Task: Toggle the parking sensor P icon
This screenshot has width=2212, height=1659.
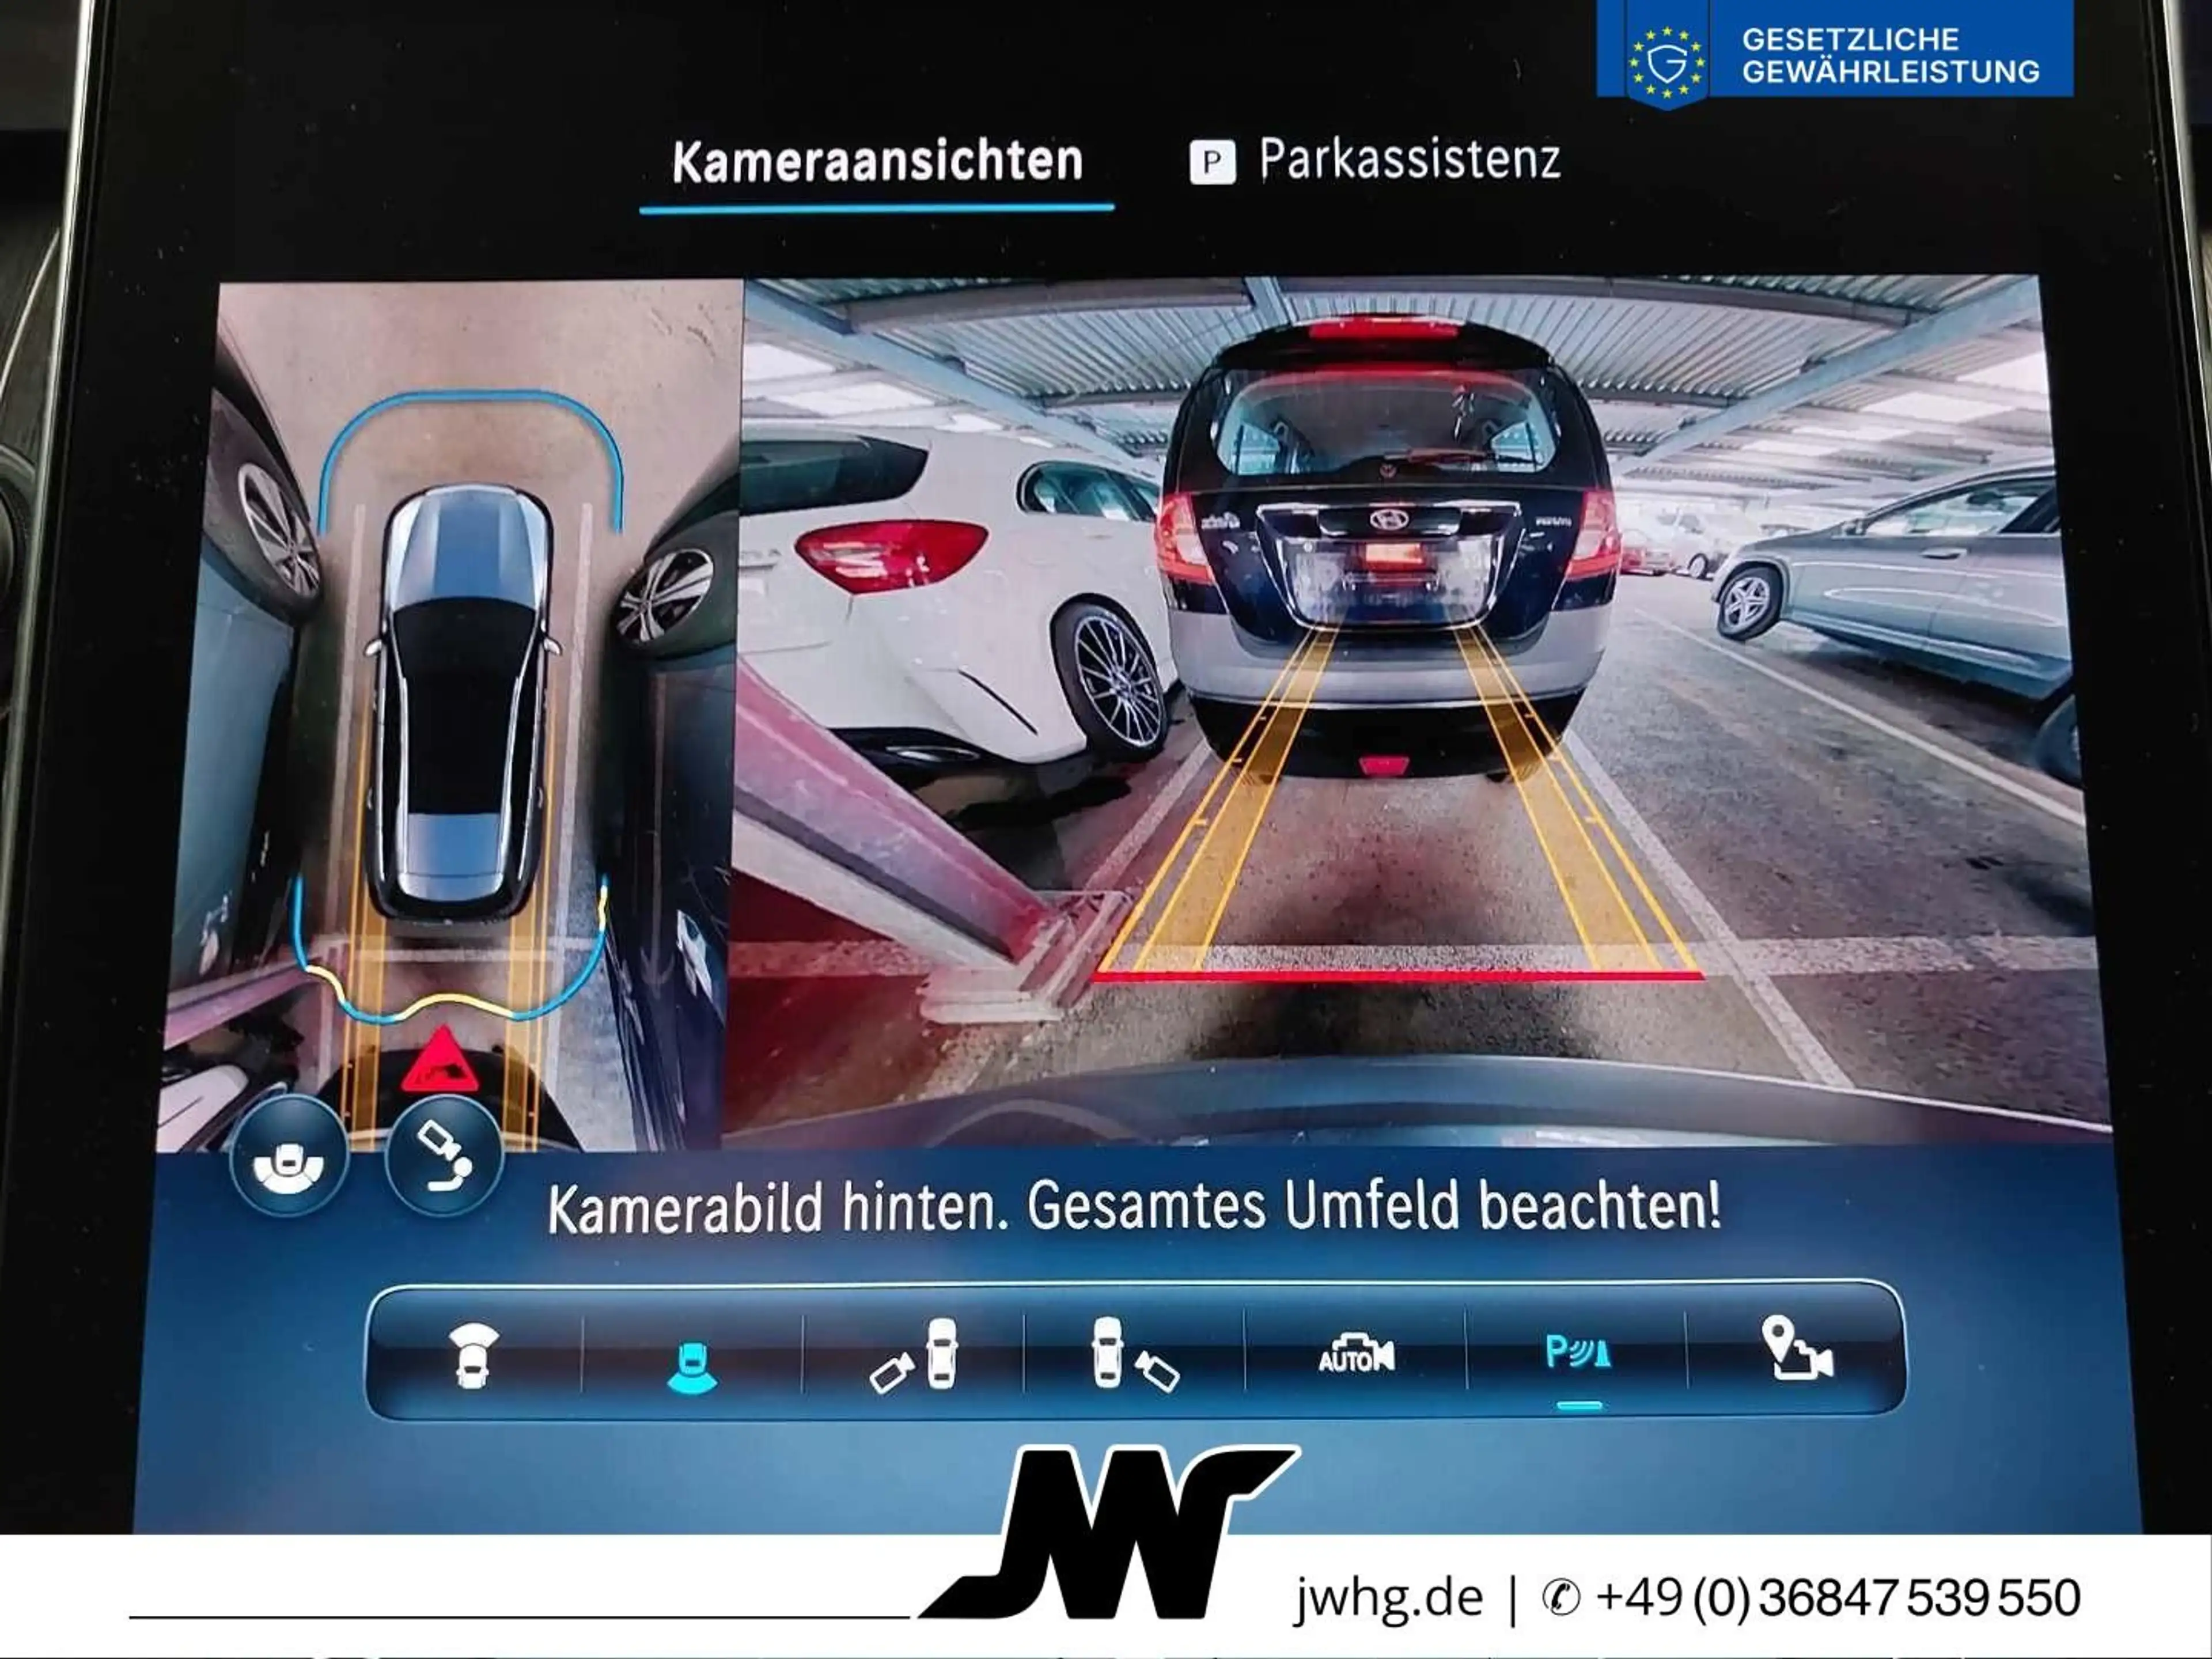Action: [1578, 1353]
